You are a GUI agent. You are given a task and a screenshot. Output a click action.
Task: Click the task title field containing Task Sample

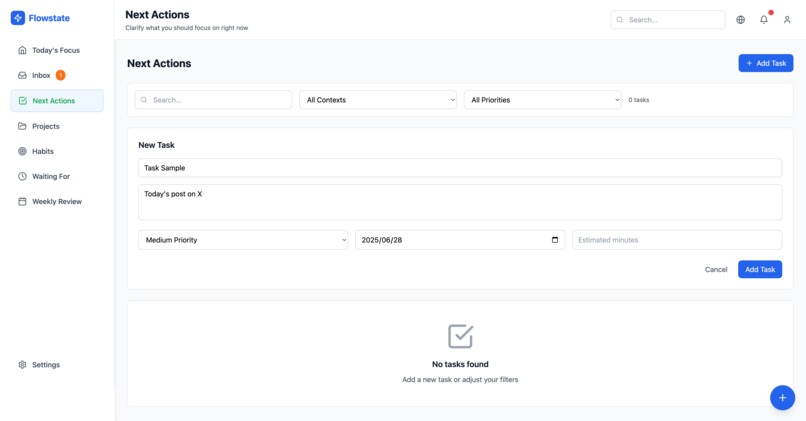pos(460,168)
